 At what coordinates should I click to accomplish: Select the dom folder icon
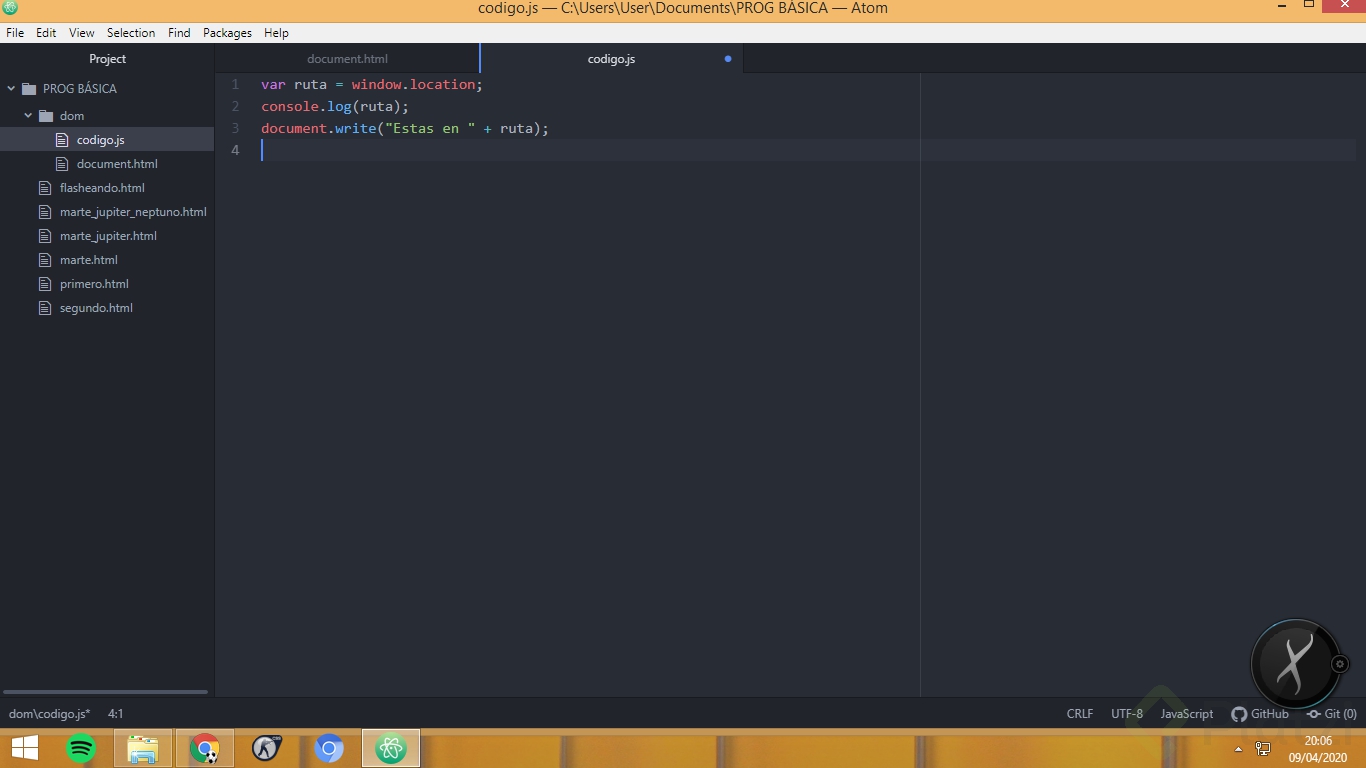click(x=46, y=116)
